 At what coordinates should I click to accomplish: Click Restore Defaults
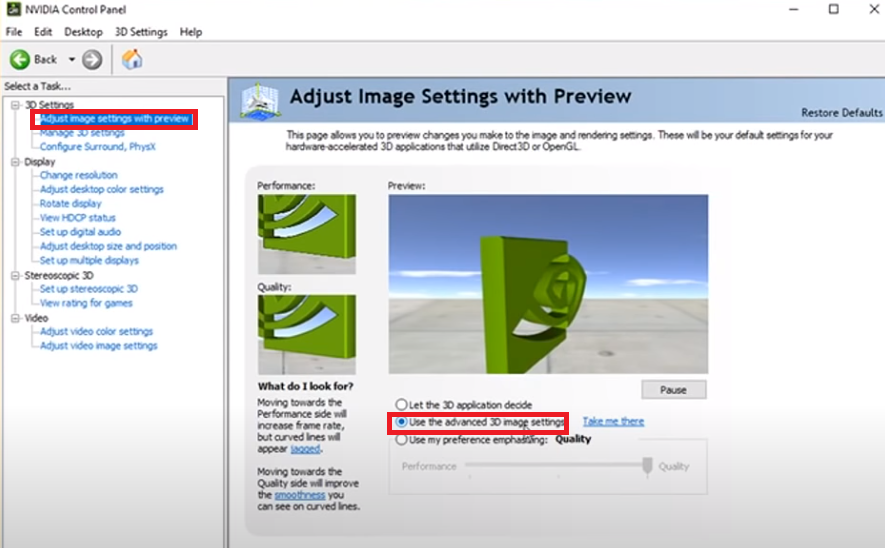click(842, 113)
